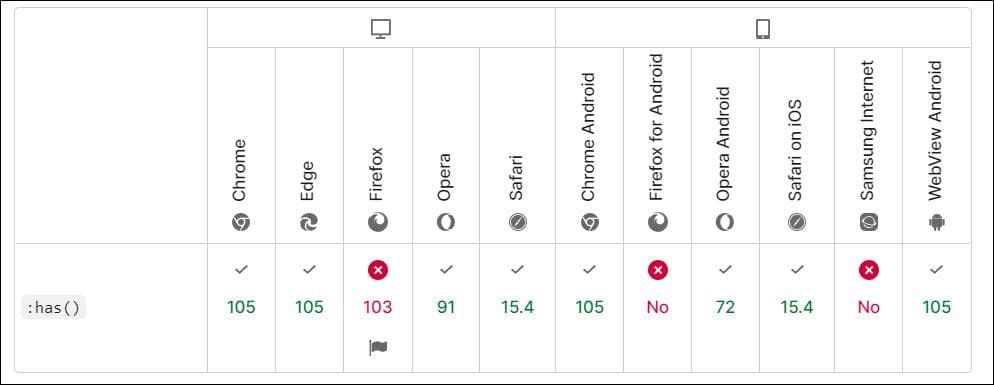Click the Chrome Android logo icon
Screen dimensions: 994x385
pyautogui.click(x=590, y=222)
